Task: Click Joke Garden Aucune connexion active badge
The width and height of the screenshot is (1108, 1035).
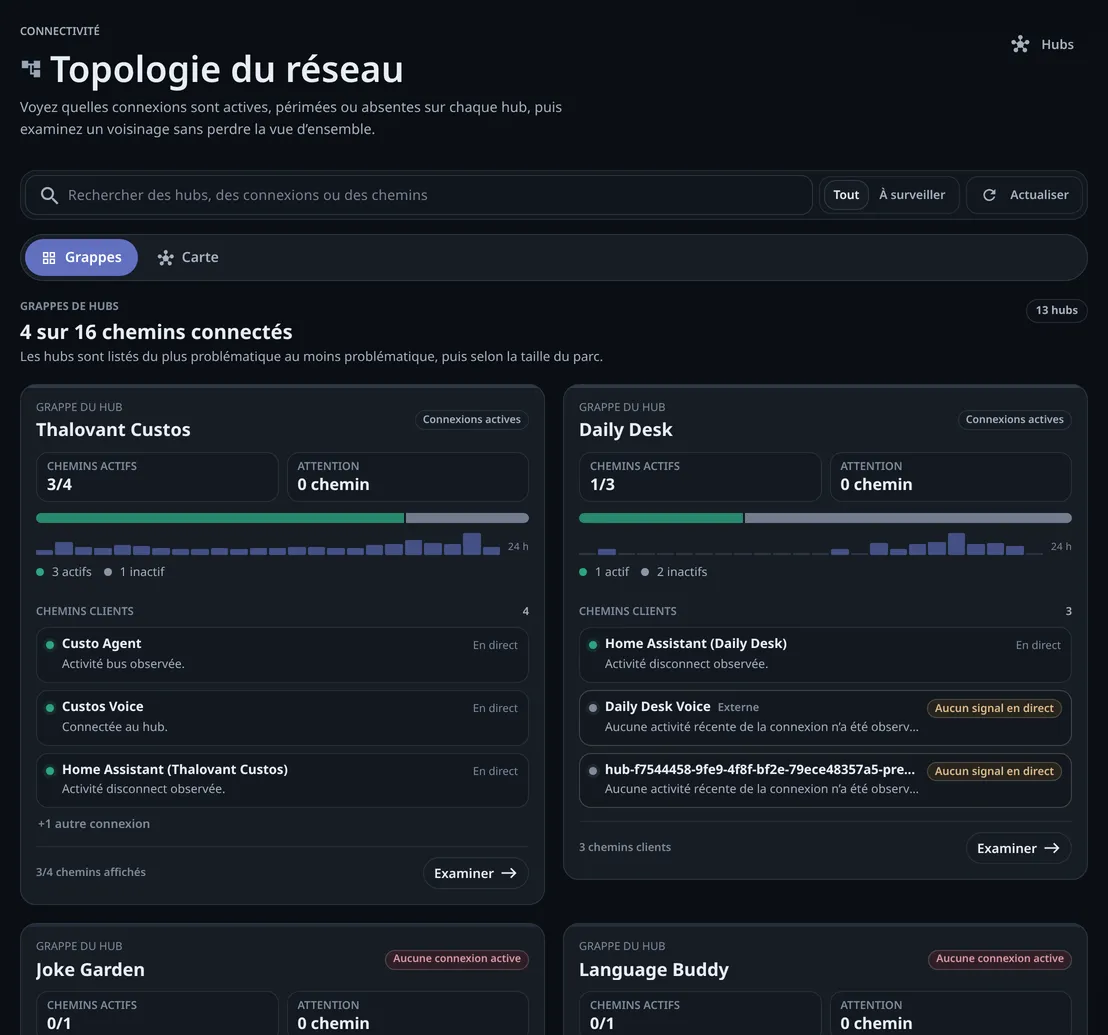Action: pyautogui.click(x=456, y=959)
